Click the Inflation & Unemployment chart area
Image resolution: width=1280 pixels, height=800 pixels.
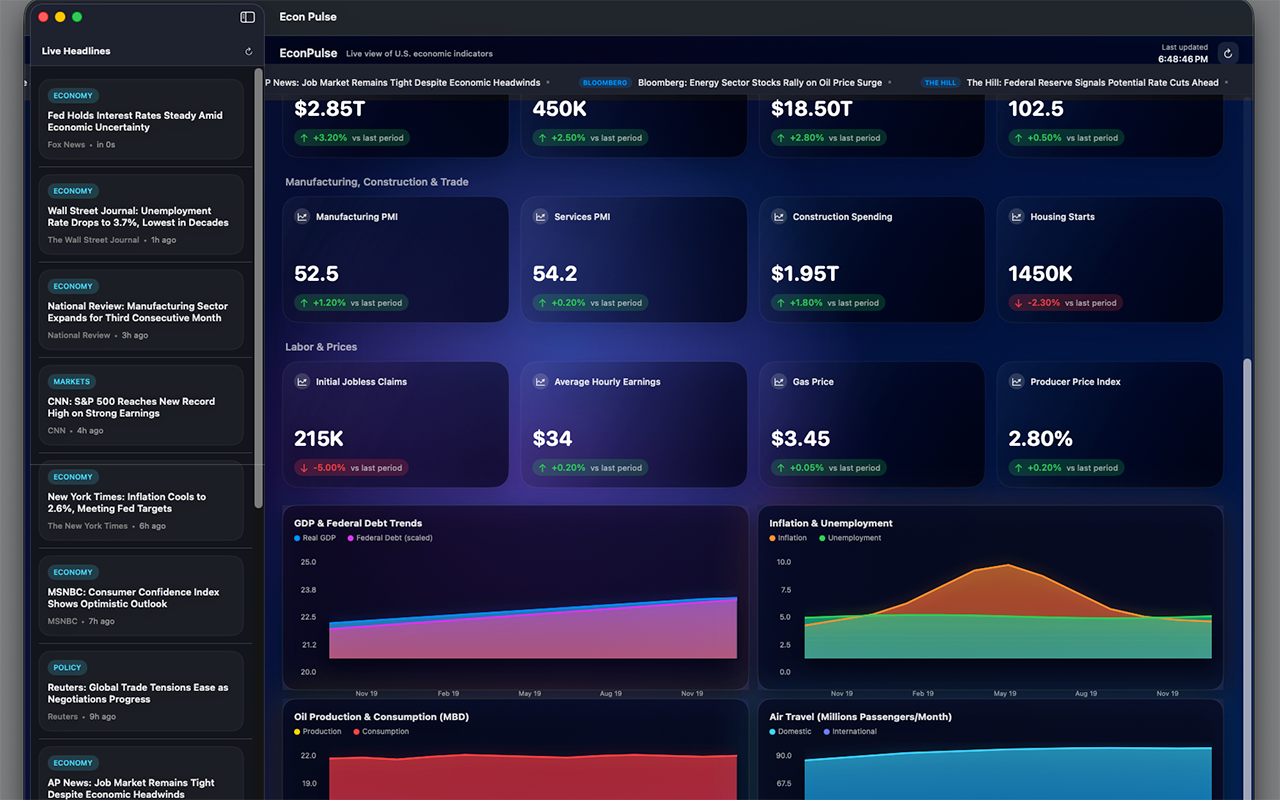(990, 598)
